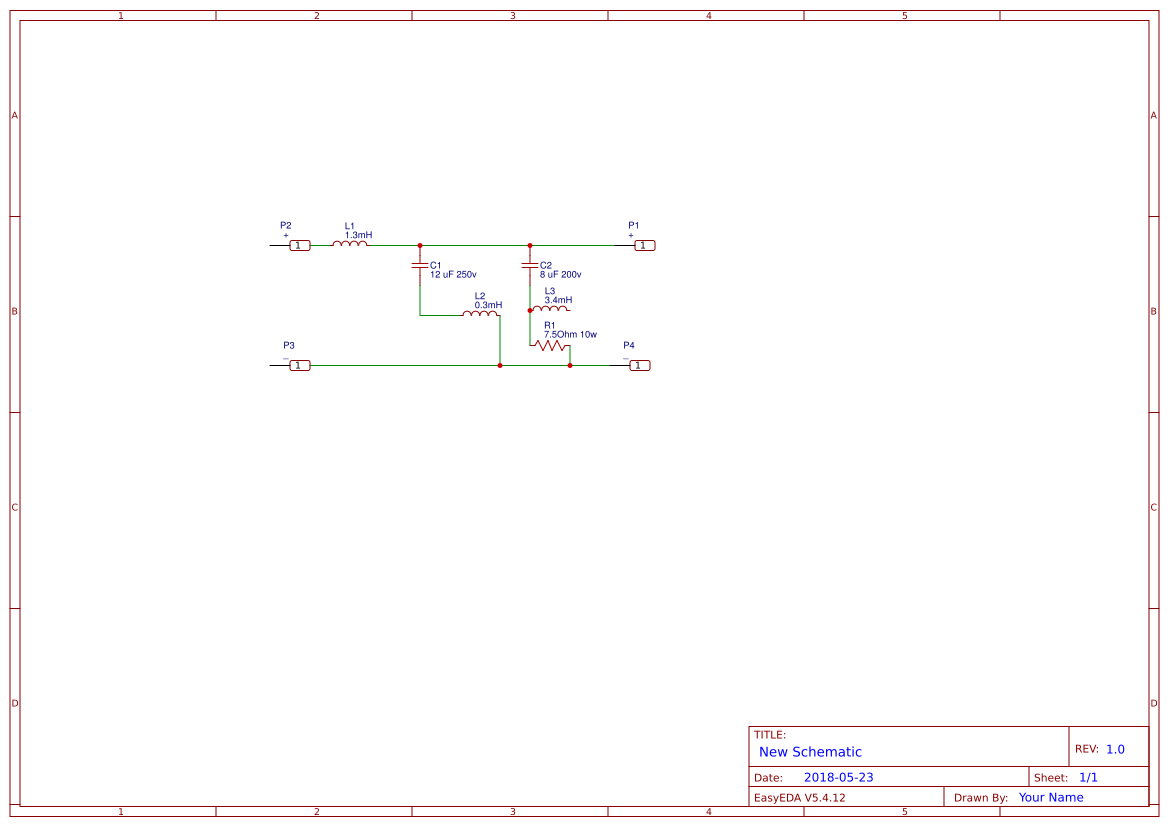Click the P1 connector pin box

tap(645, 245)
